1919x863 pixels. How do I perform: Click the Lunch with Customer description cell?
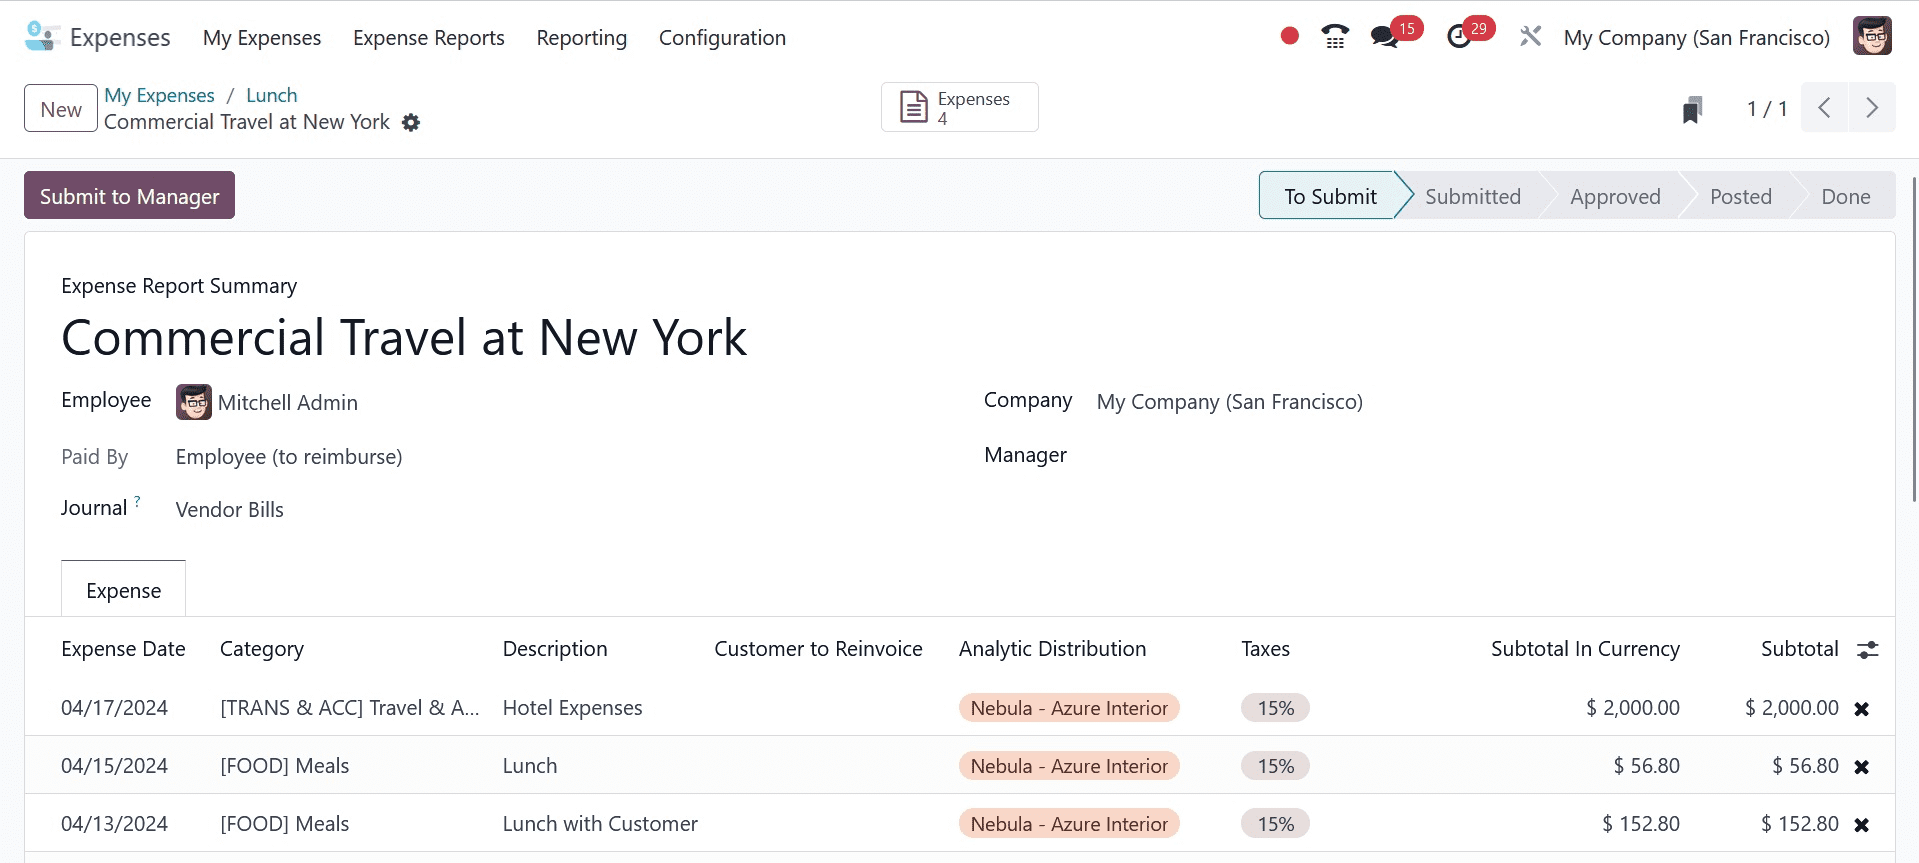[600, 824]
